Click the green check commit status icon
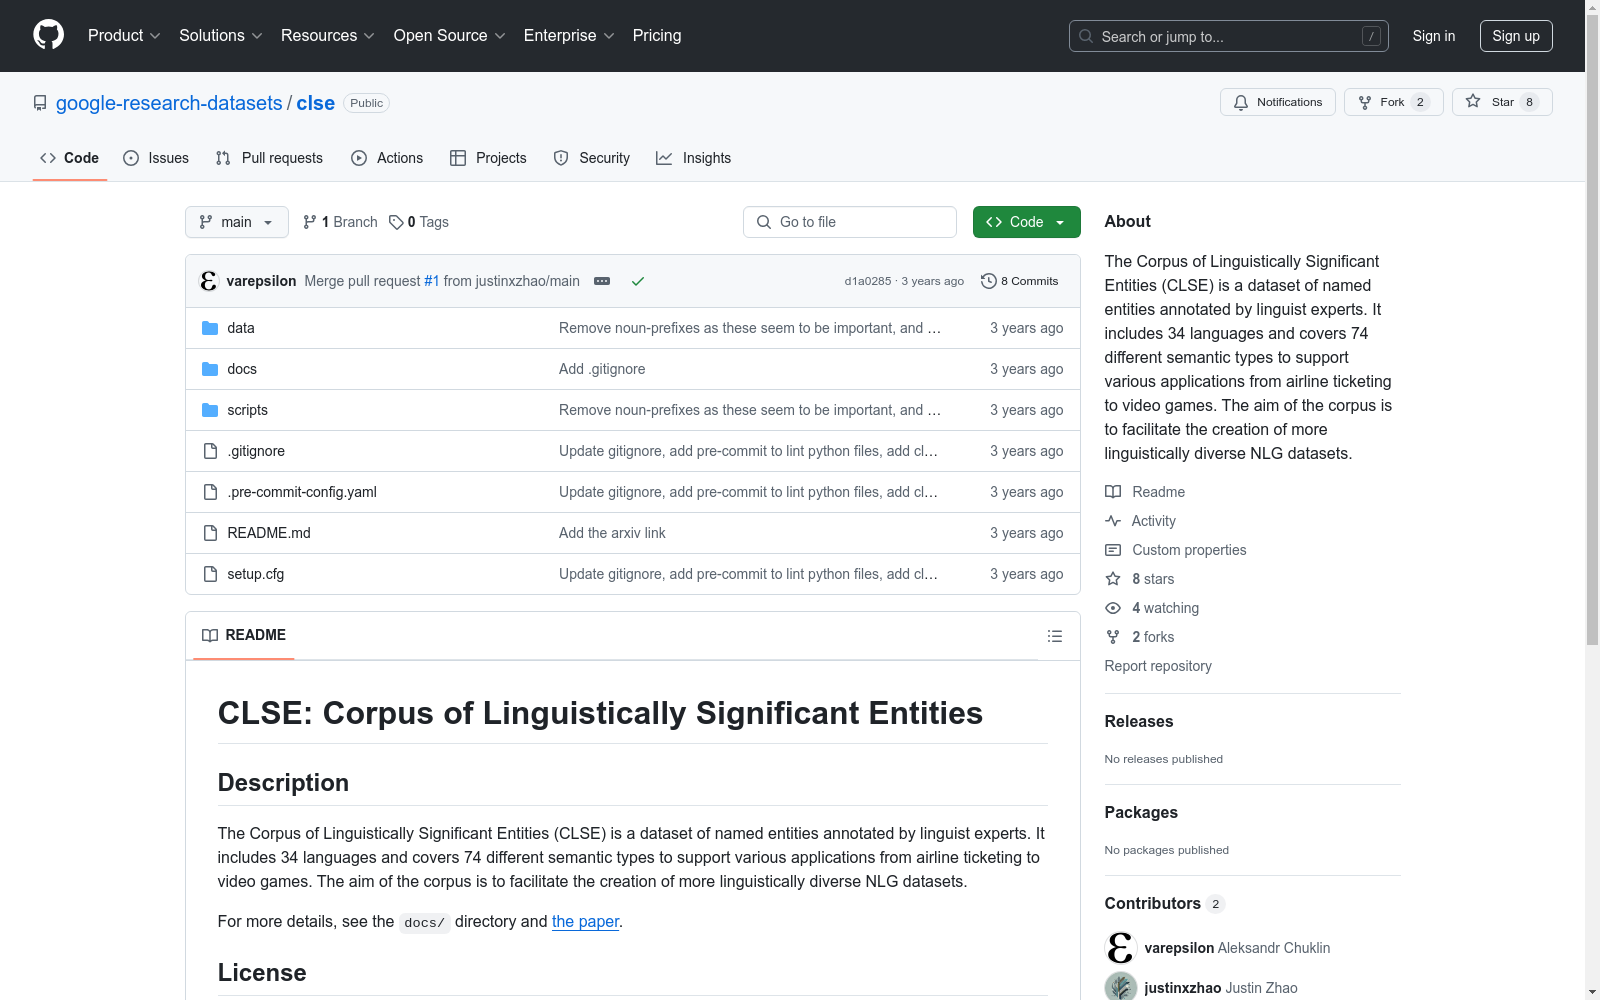The width and height of the screenshot is (1600, 1000). 638,281
